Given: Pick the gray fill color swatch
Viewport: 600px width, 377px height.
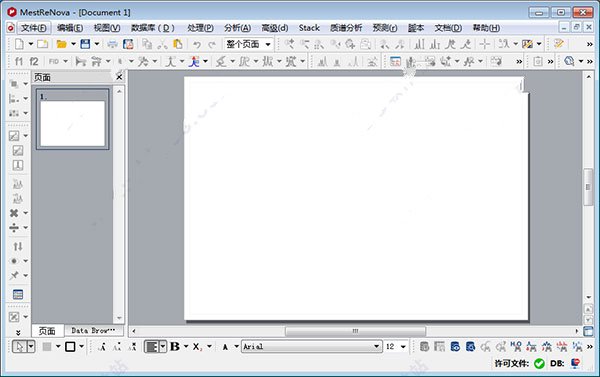Looking at the screenshot, I should point(47,347).
